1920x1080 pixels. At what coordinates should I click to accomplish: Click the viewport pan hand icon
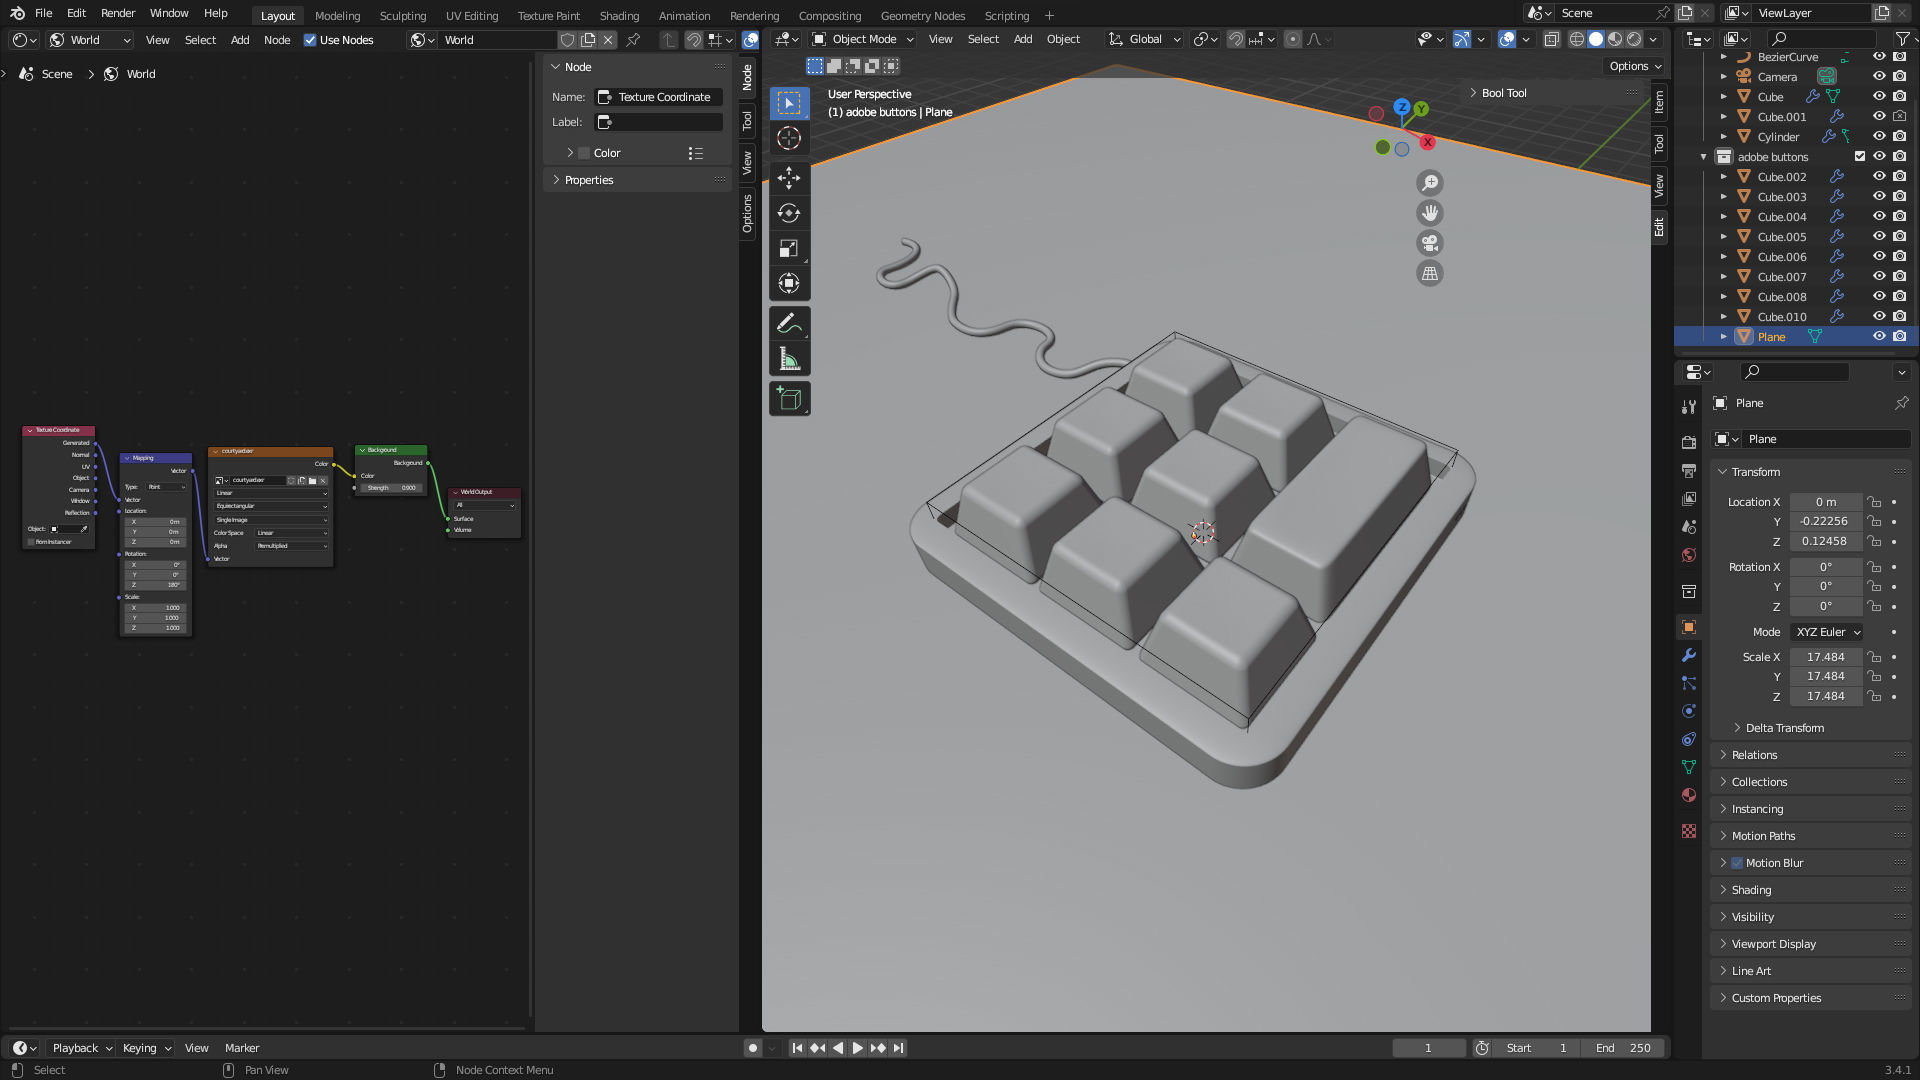coord(1430,213)
